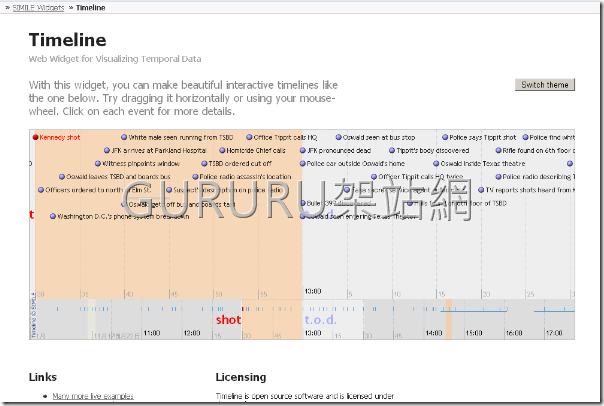Open the TSBD ordered cut off event
Screen dimensions: 604x406
point(237,164)
